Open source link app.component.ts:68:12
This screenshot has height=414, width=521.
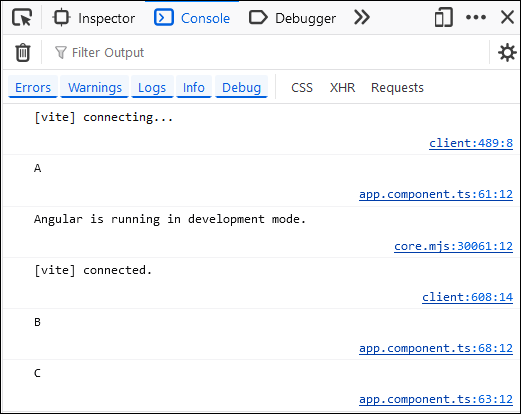coord(436,348)
